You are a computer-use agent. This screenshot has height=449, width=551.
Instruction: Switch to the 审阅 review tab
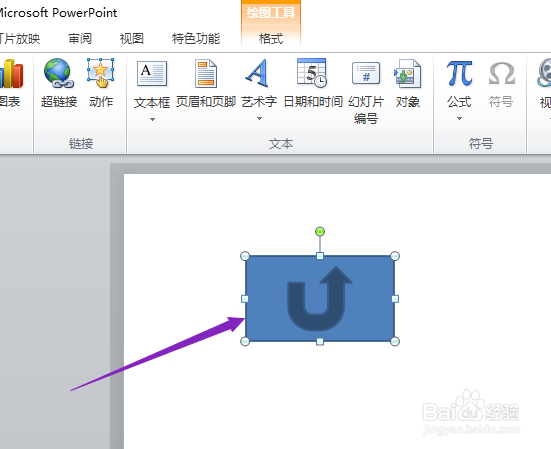click(x=80, y=38)
